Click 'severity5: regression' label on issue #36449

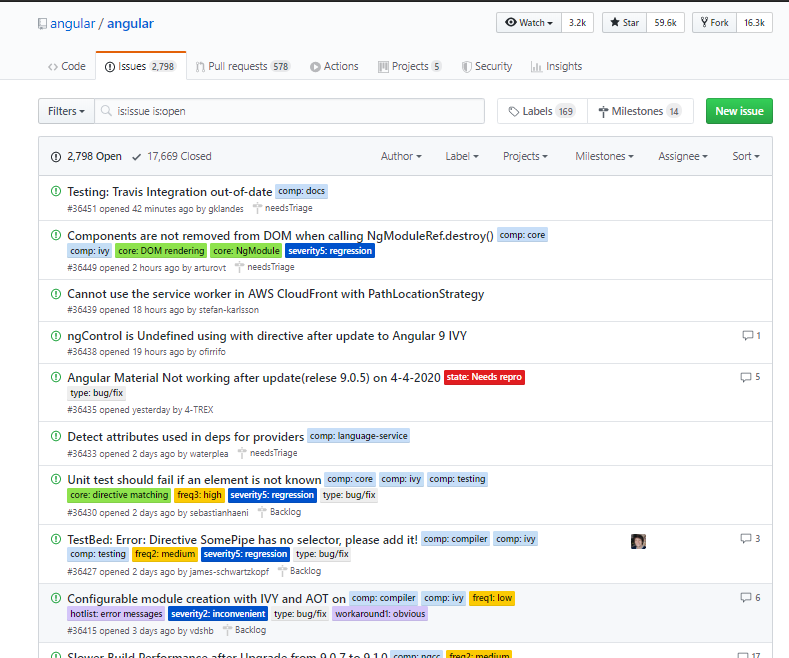tap(330, 251)
